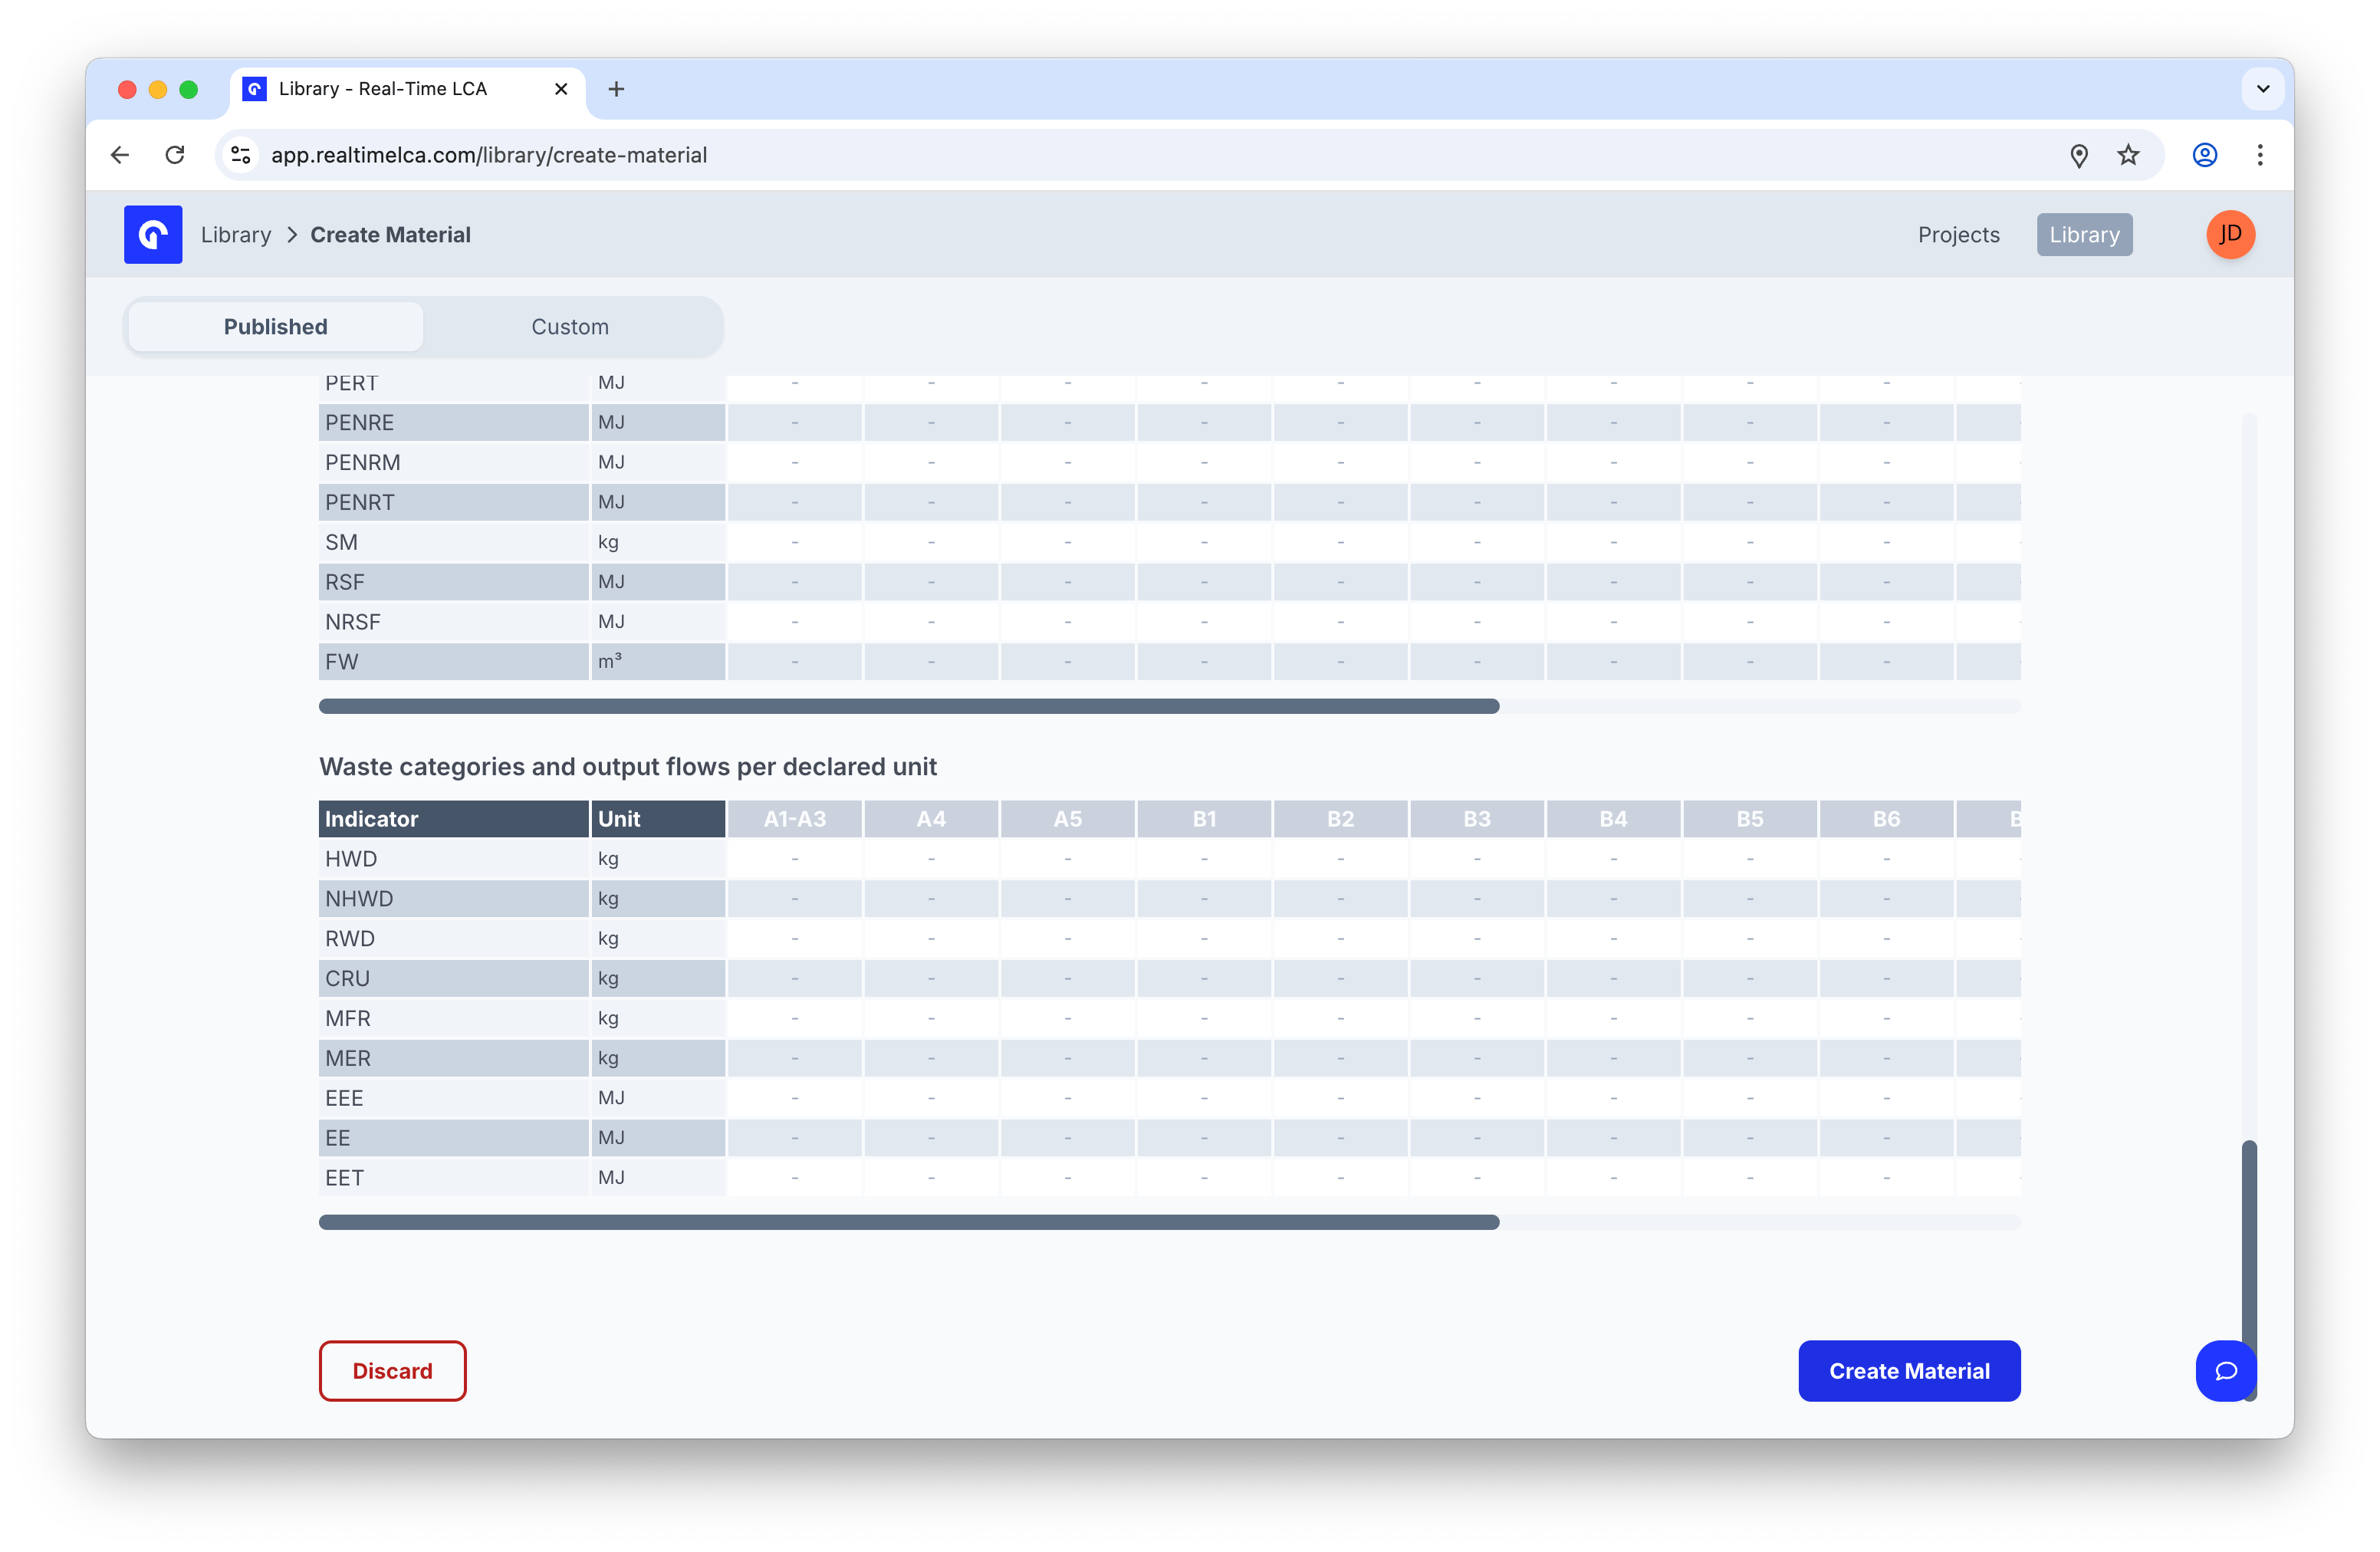Open the tab search dropdown chevron
This screenshot has height=1552, width=2380.
click(x=2263, y=89)
